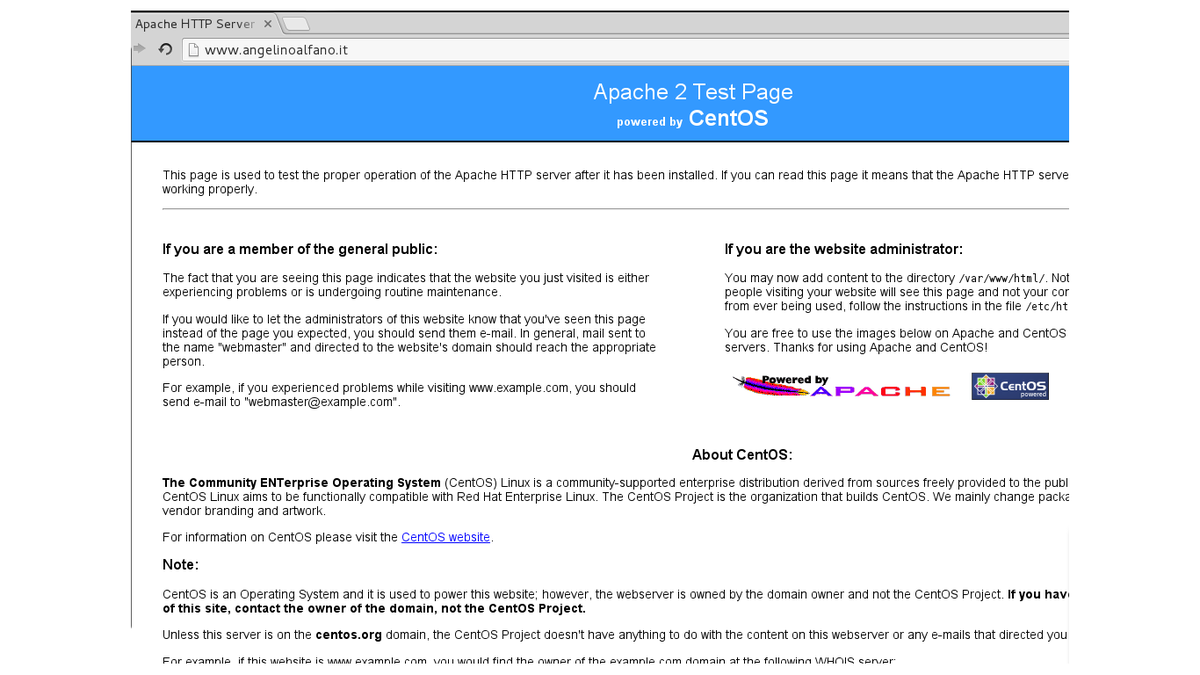Screen dimensions: 1200x675
Task: Click the CentOS powered badge image
Action: [1010, 386]
